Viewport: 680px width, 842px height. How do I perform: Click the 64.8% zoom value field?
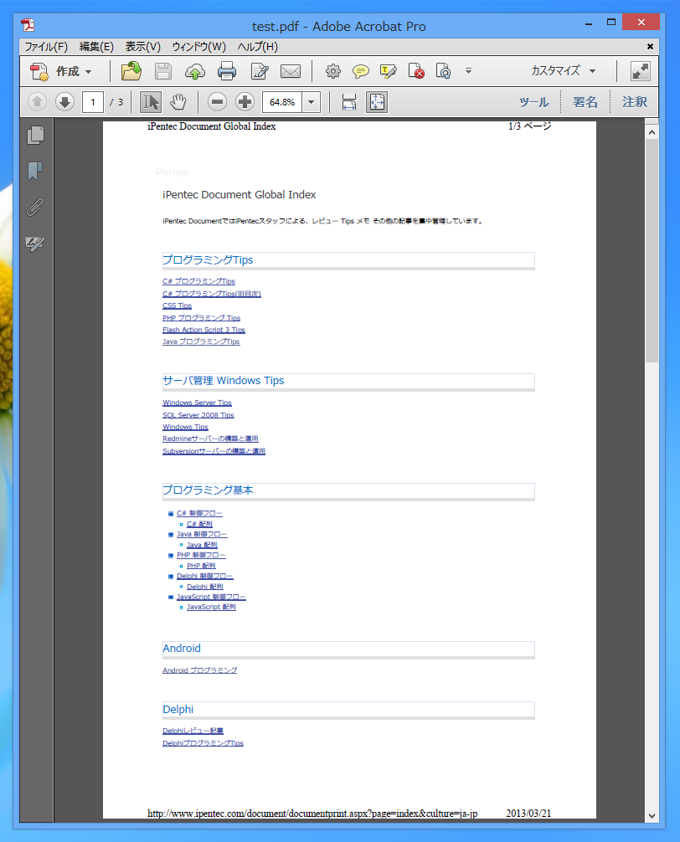point(283,102)
